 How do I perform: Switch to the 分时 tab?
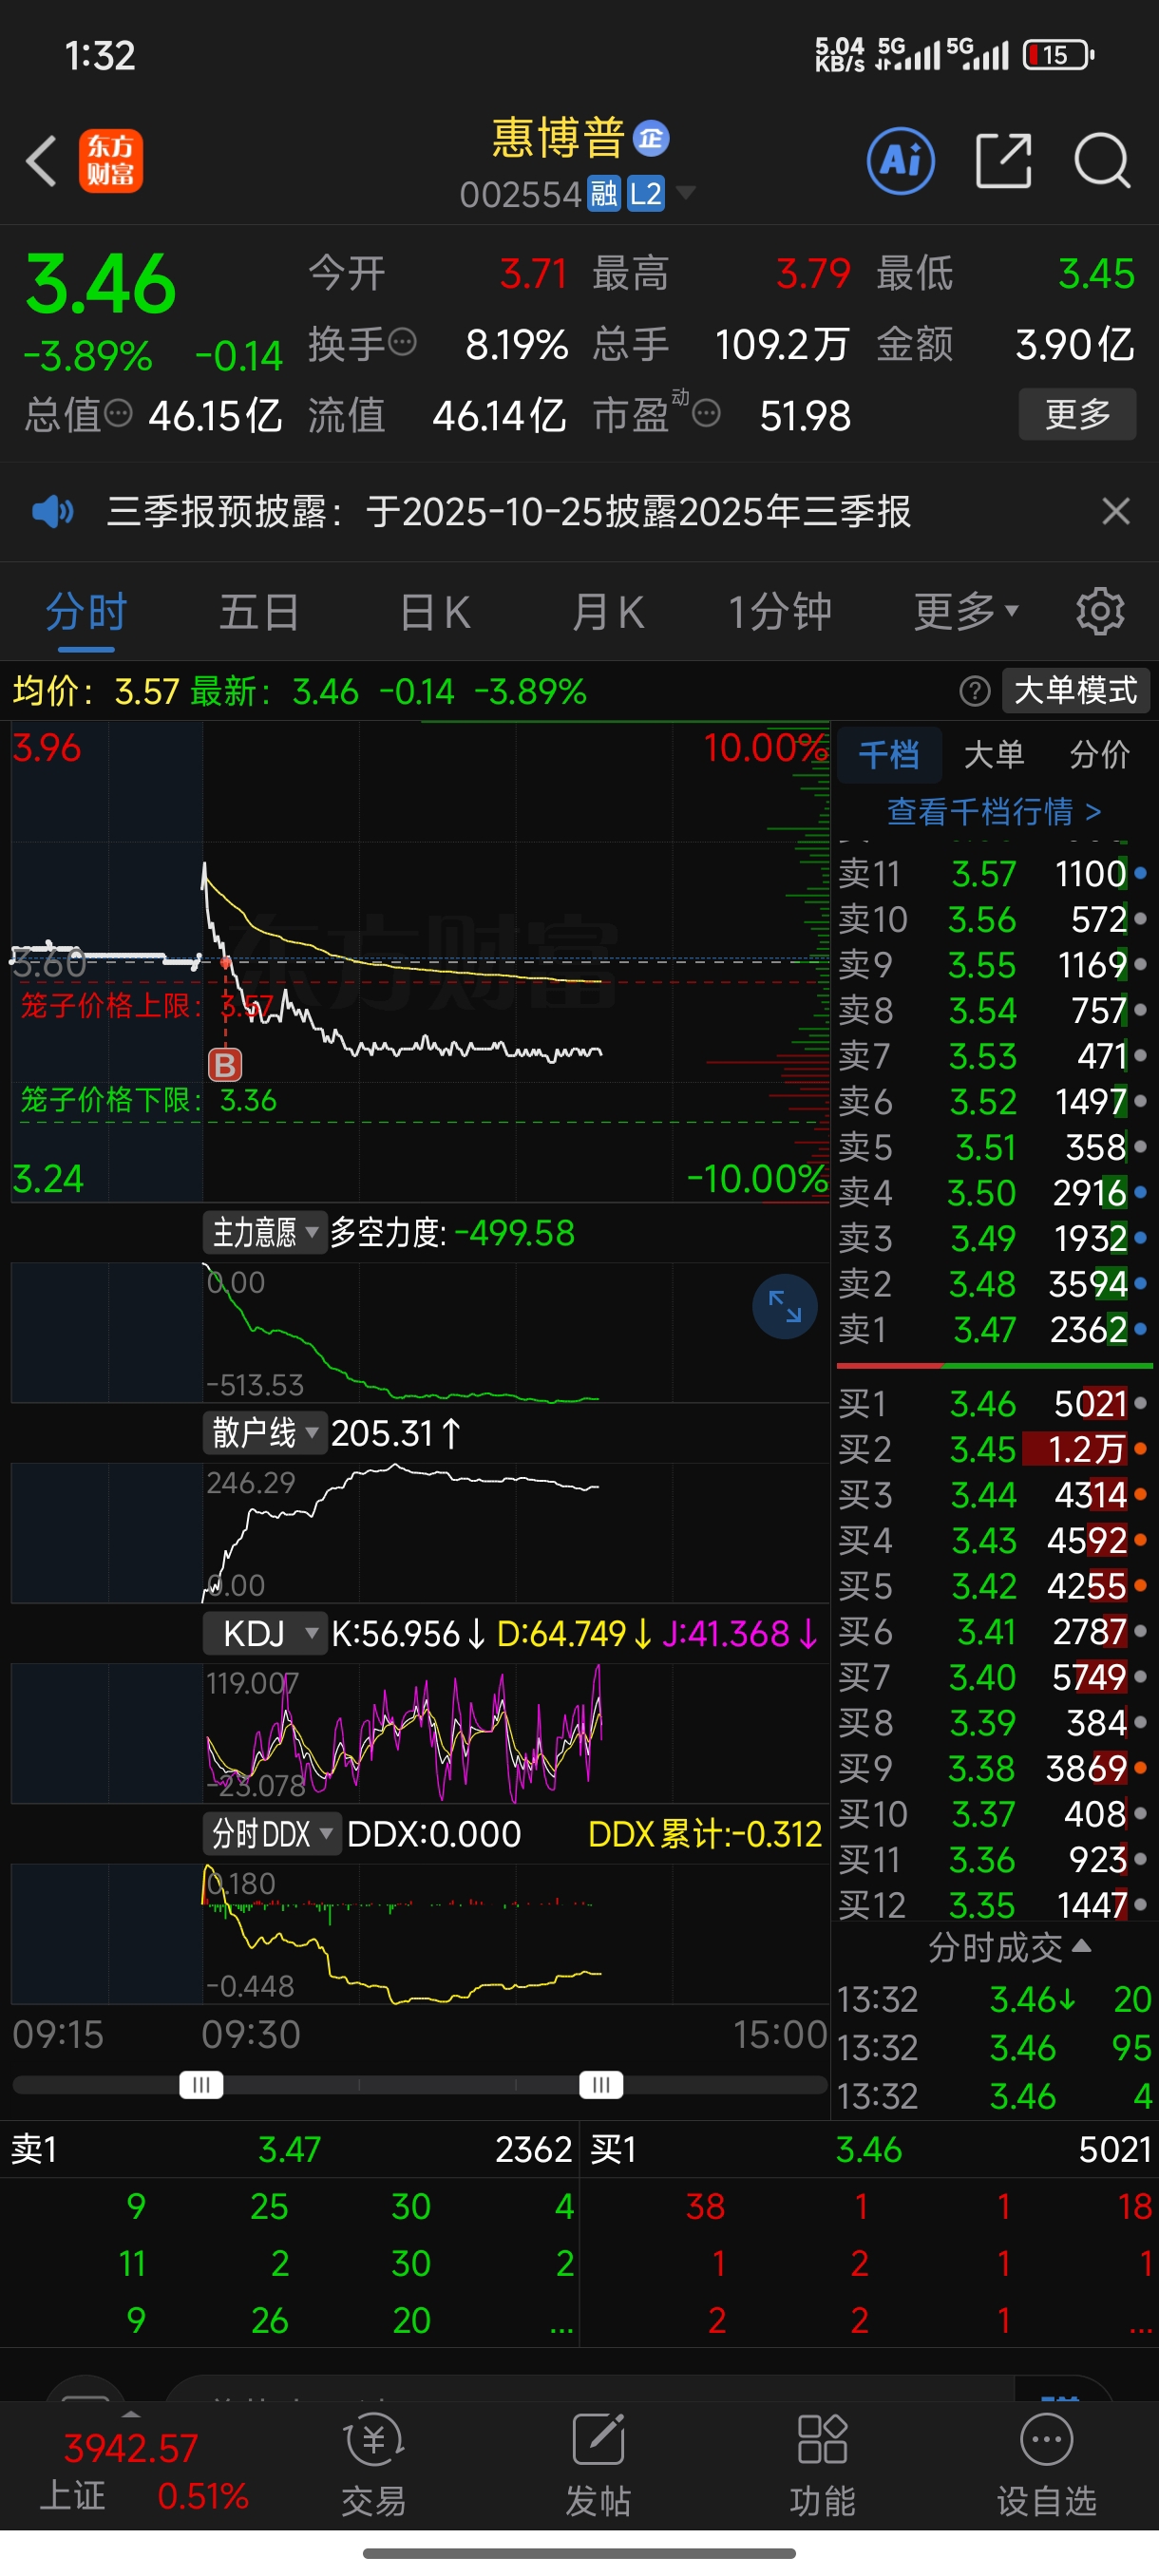[x=87, y=612]
